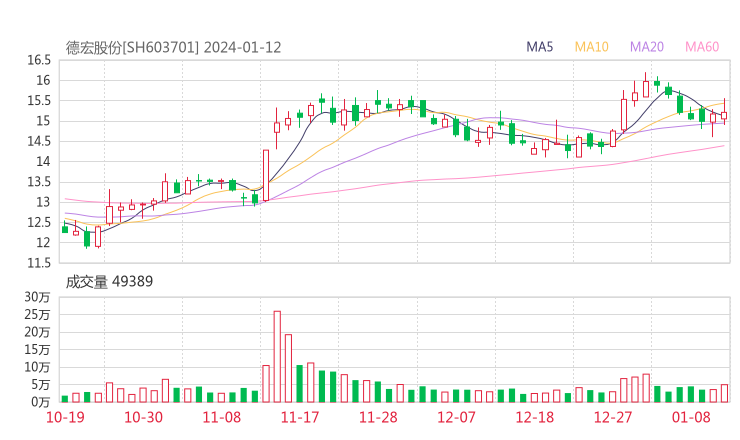Click the tallest red volume bar near 25万
740x440 pixels.
point(277,357)
